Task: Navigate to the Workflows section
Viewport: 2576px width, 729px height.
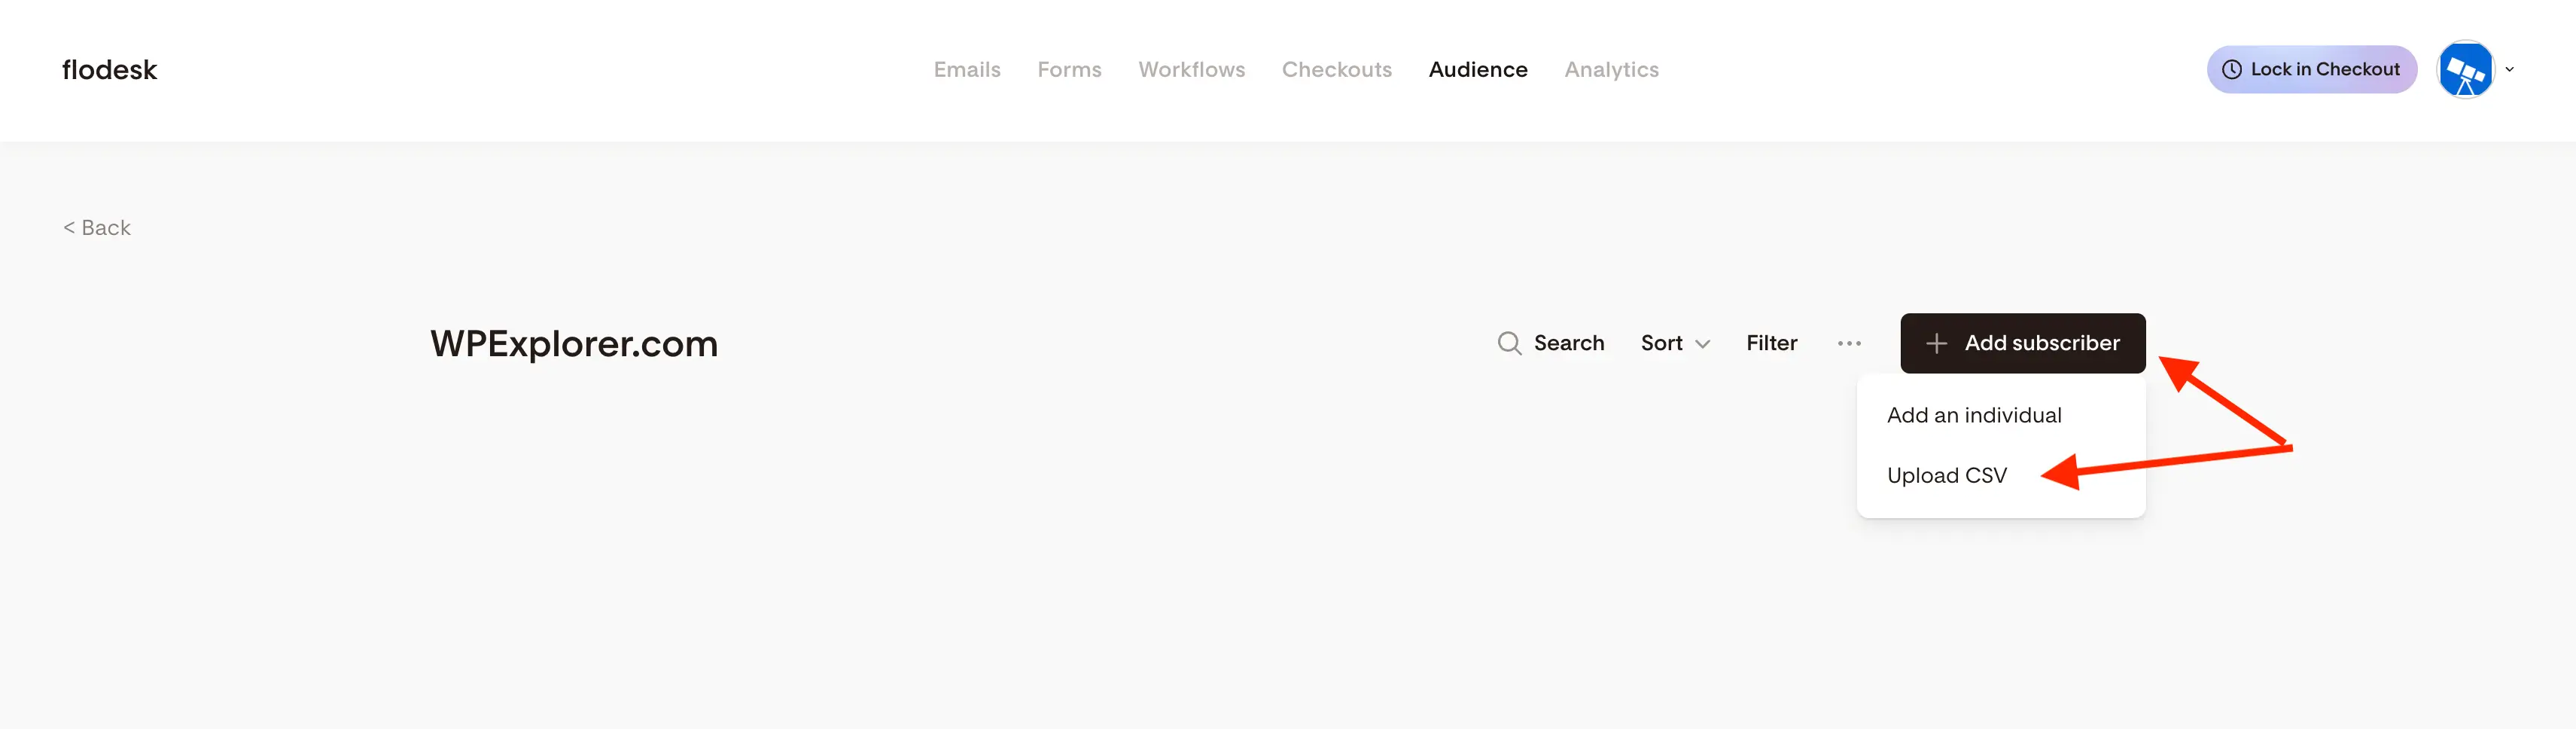Action: coord(1191,69)
